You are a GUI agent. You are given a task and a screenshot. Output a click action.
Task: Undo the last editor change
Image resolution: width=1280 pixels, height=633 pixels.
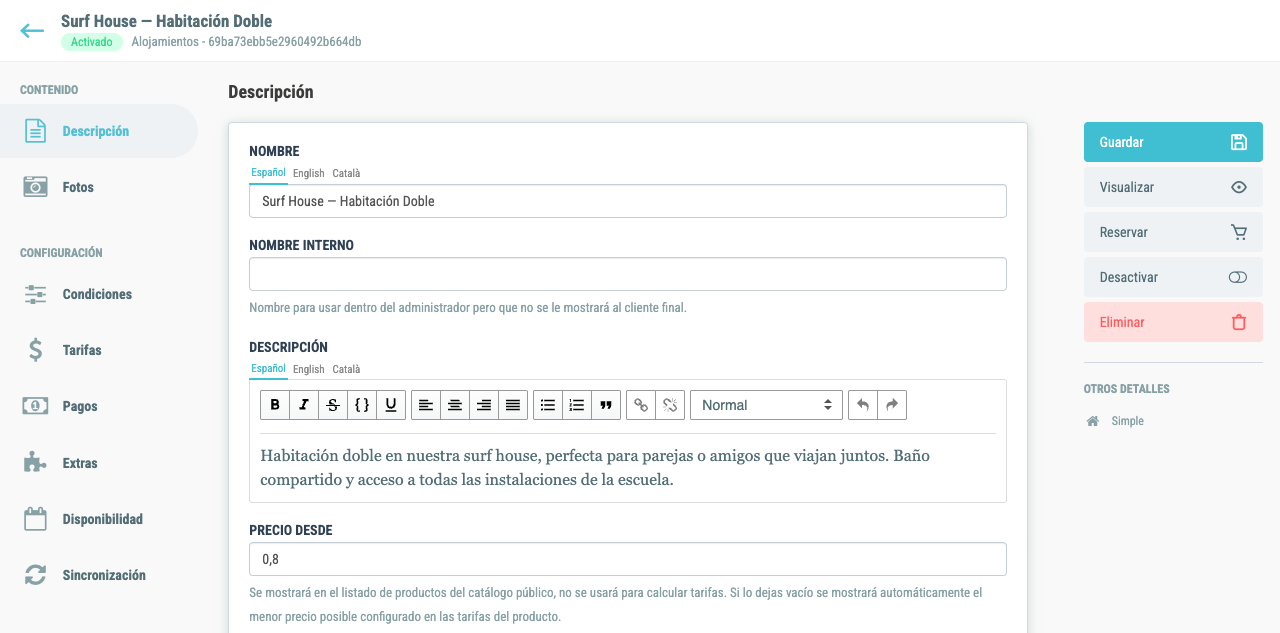pos(863,405)
